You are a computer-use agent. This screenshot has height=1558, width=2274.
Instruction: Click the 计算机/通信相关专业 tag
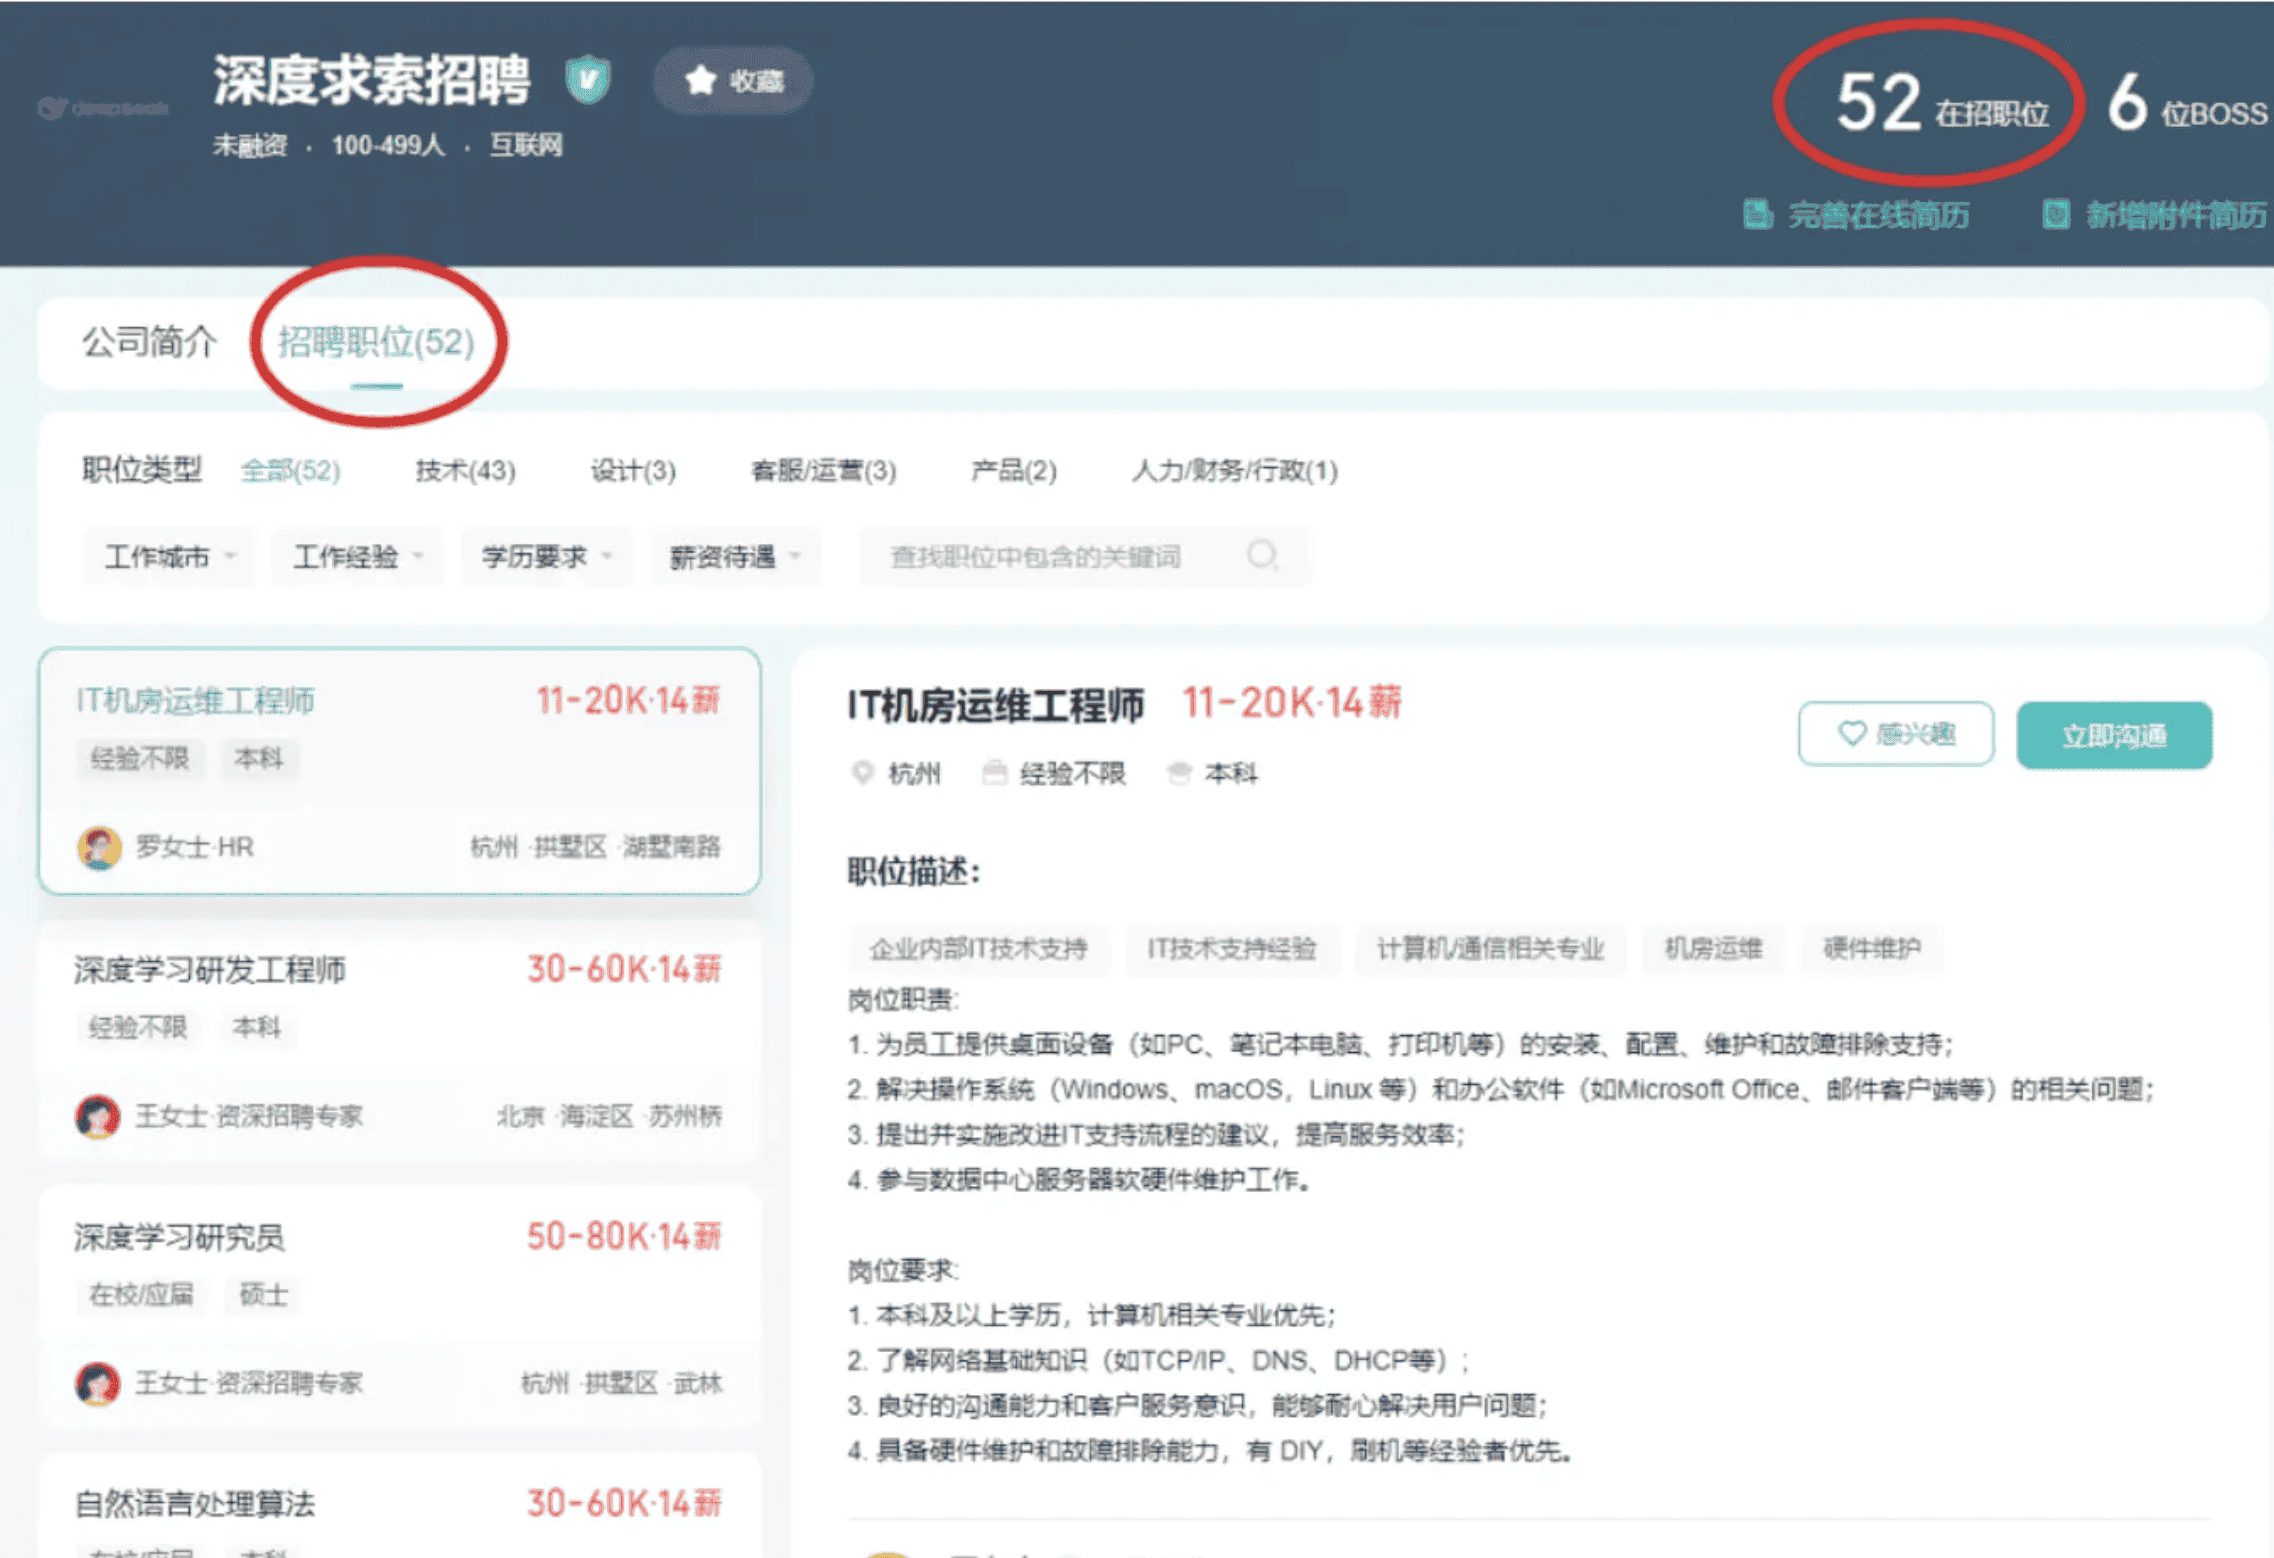point(1490,948)
